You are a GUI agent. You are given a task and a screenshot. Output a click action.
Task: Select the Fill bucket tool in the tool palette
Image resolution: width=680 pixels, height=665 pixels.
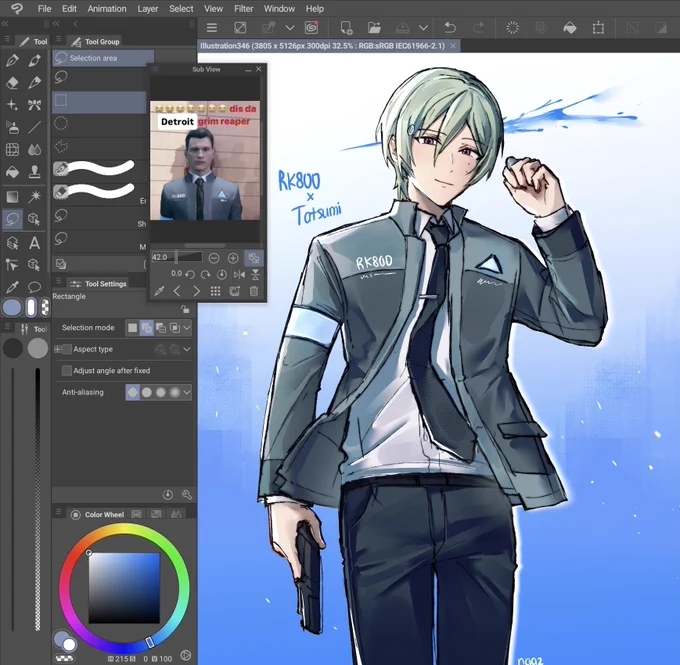[12, 172]
